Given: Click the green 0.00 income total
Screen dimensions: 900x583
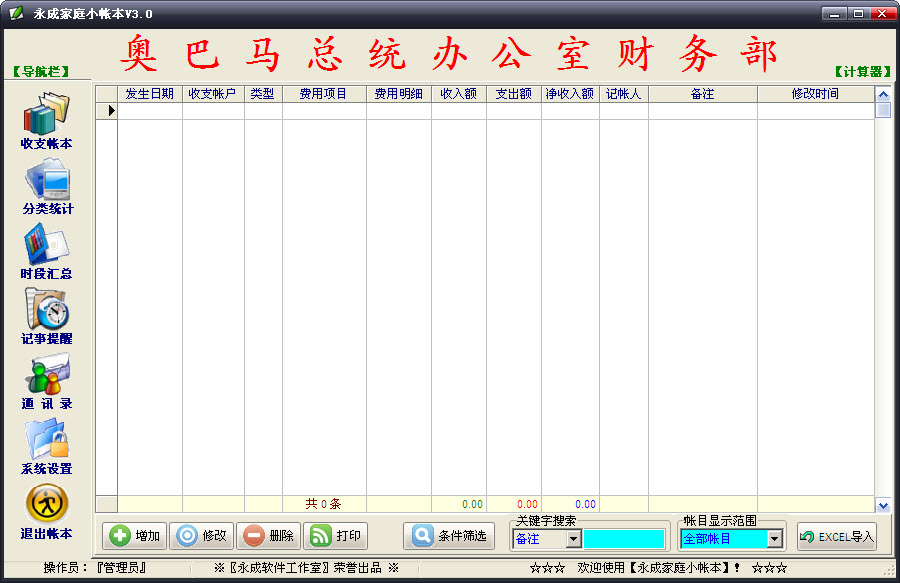Looking at the screenshot, I should [472, 504].
